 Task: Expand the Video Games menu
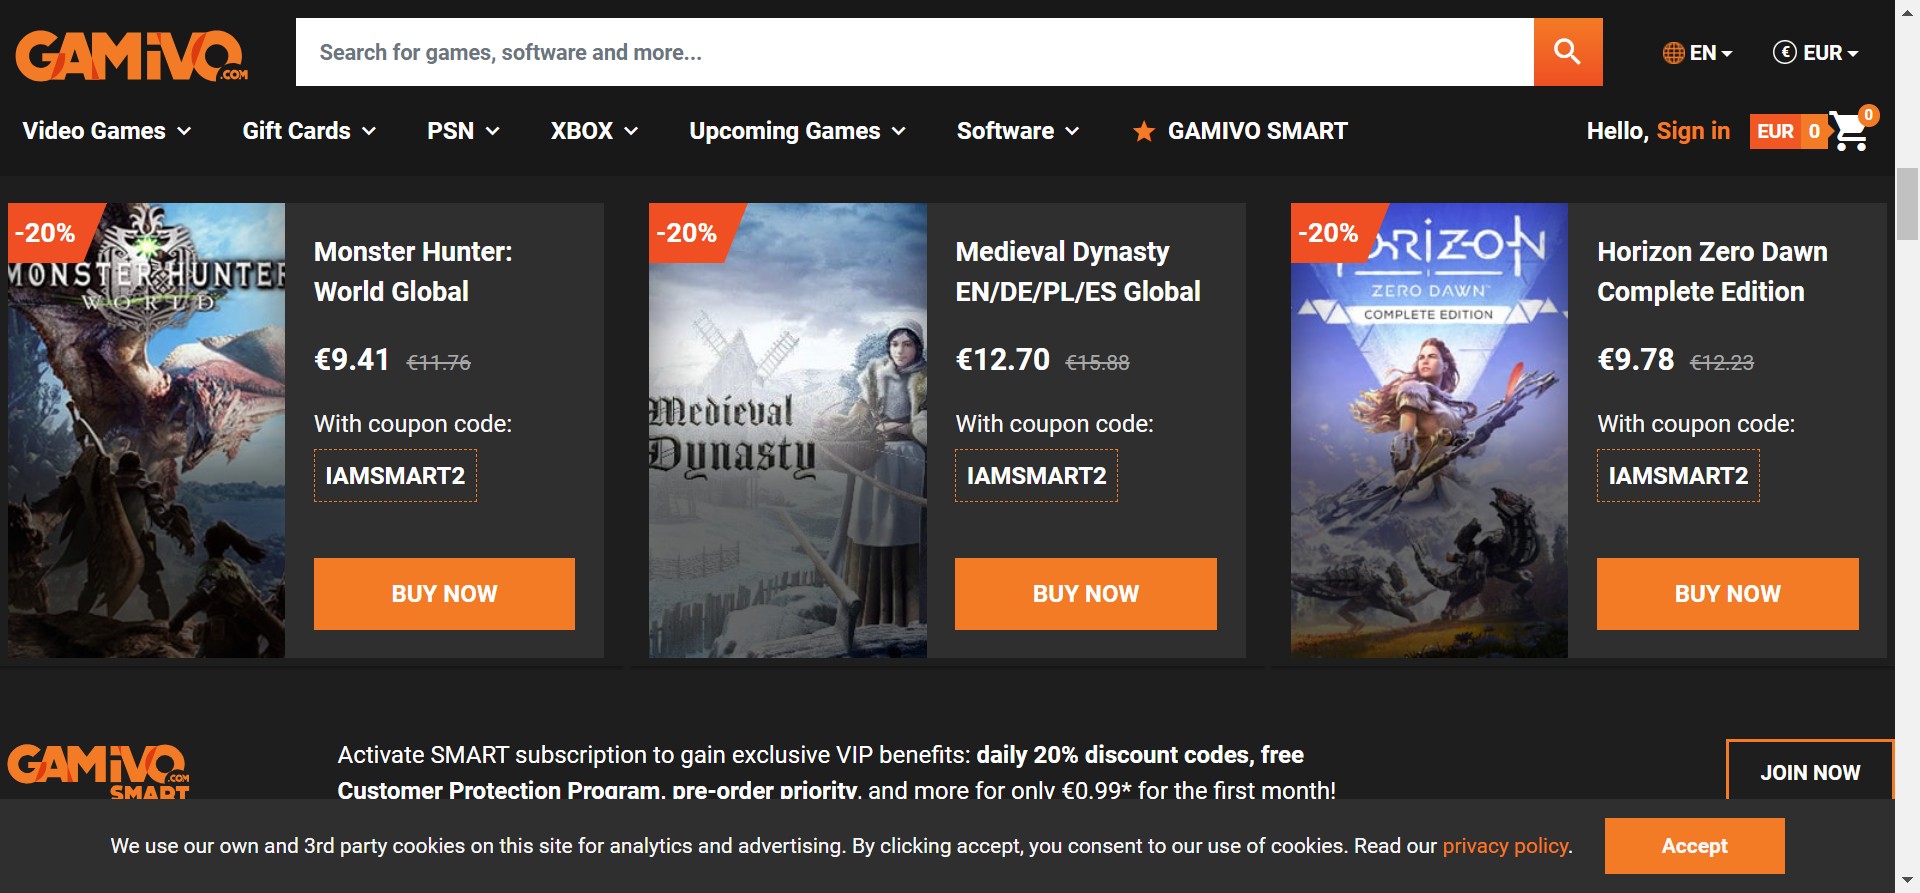point(106,131)
